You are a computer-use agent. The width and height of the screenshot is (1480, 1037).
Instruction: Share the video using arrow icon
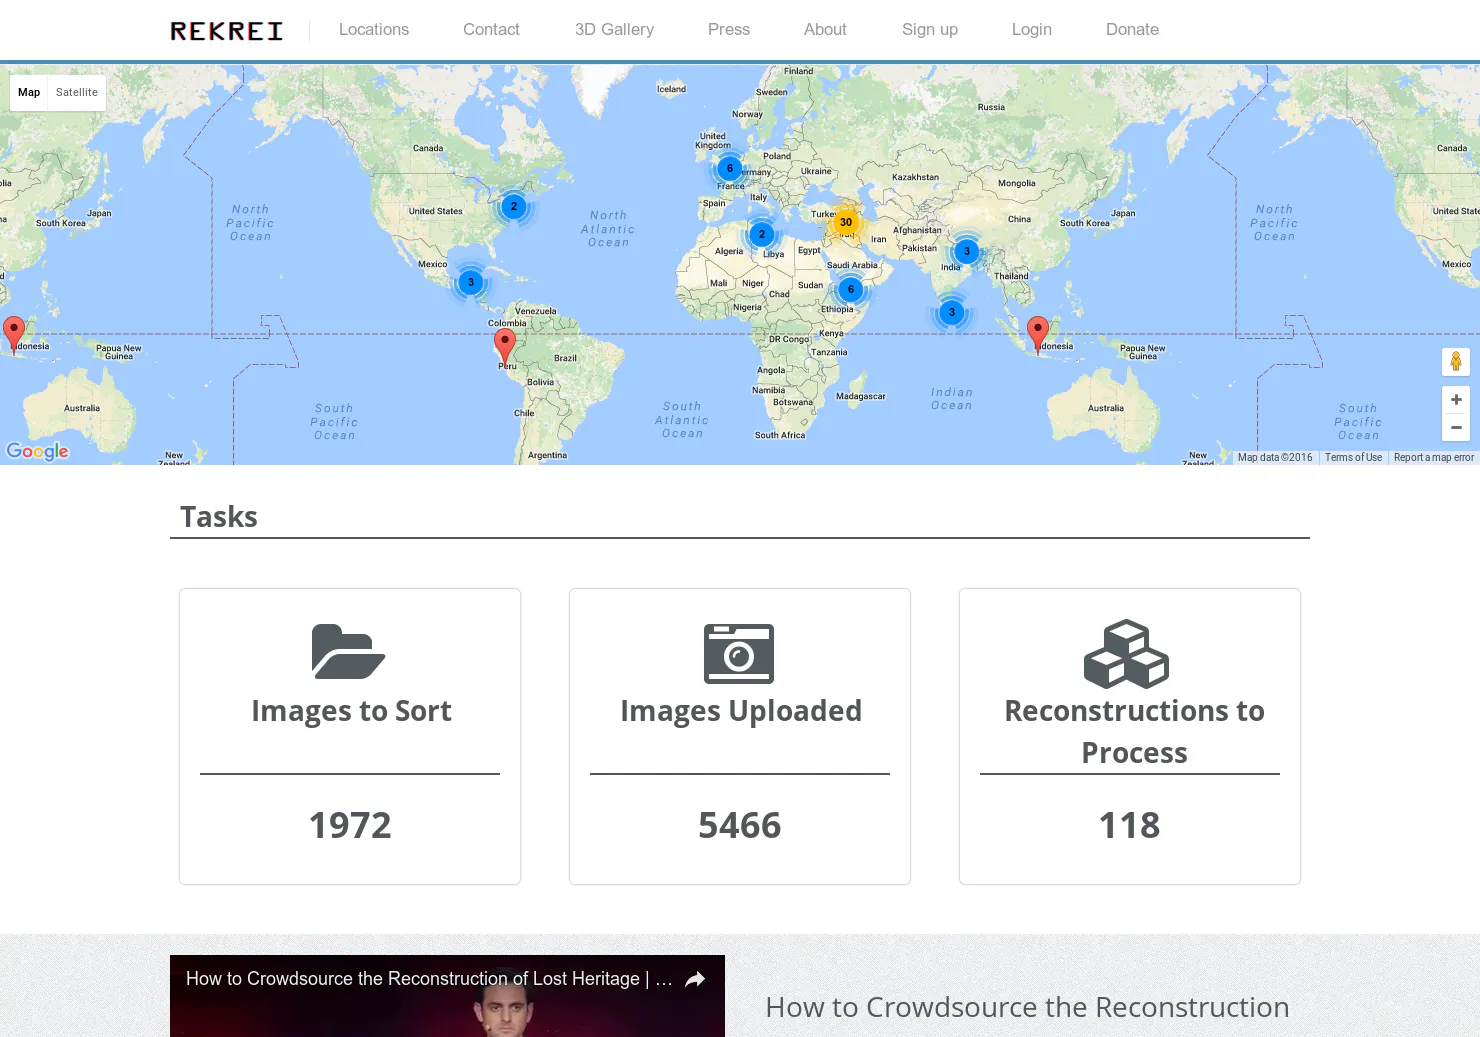695,979
